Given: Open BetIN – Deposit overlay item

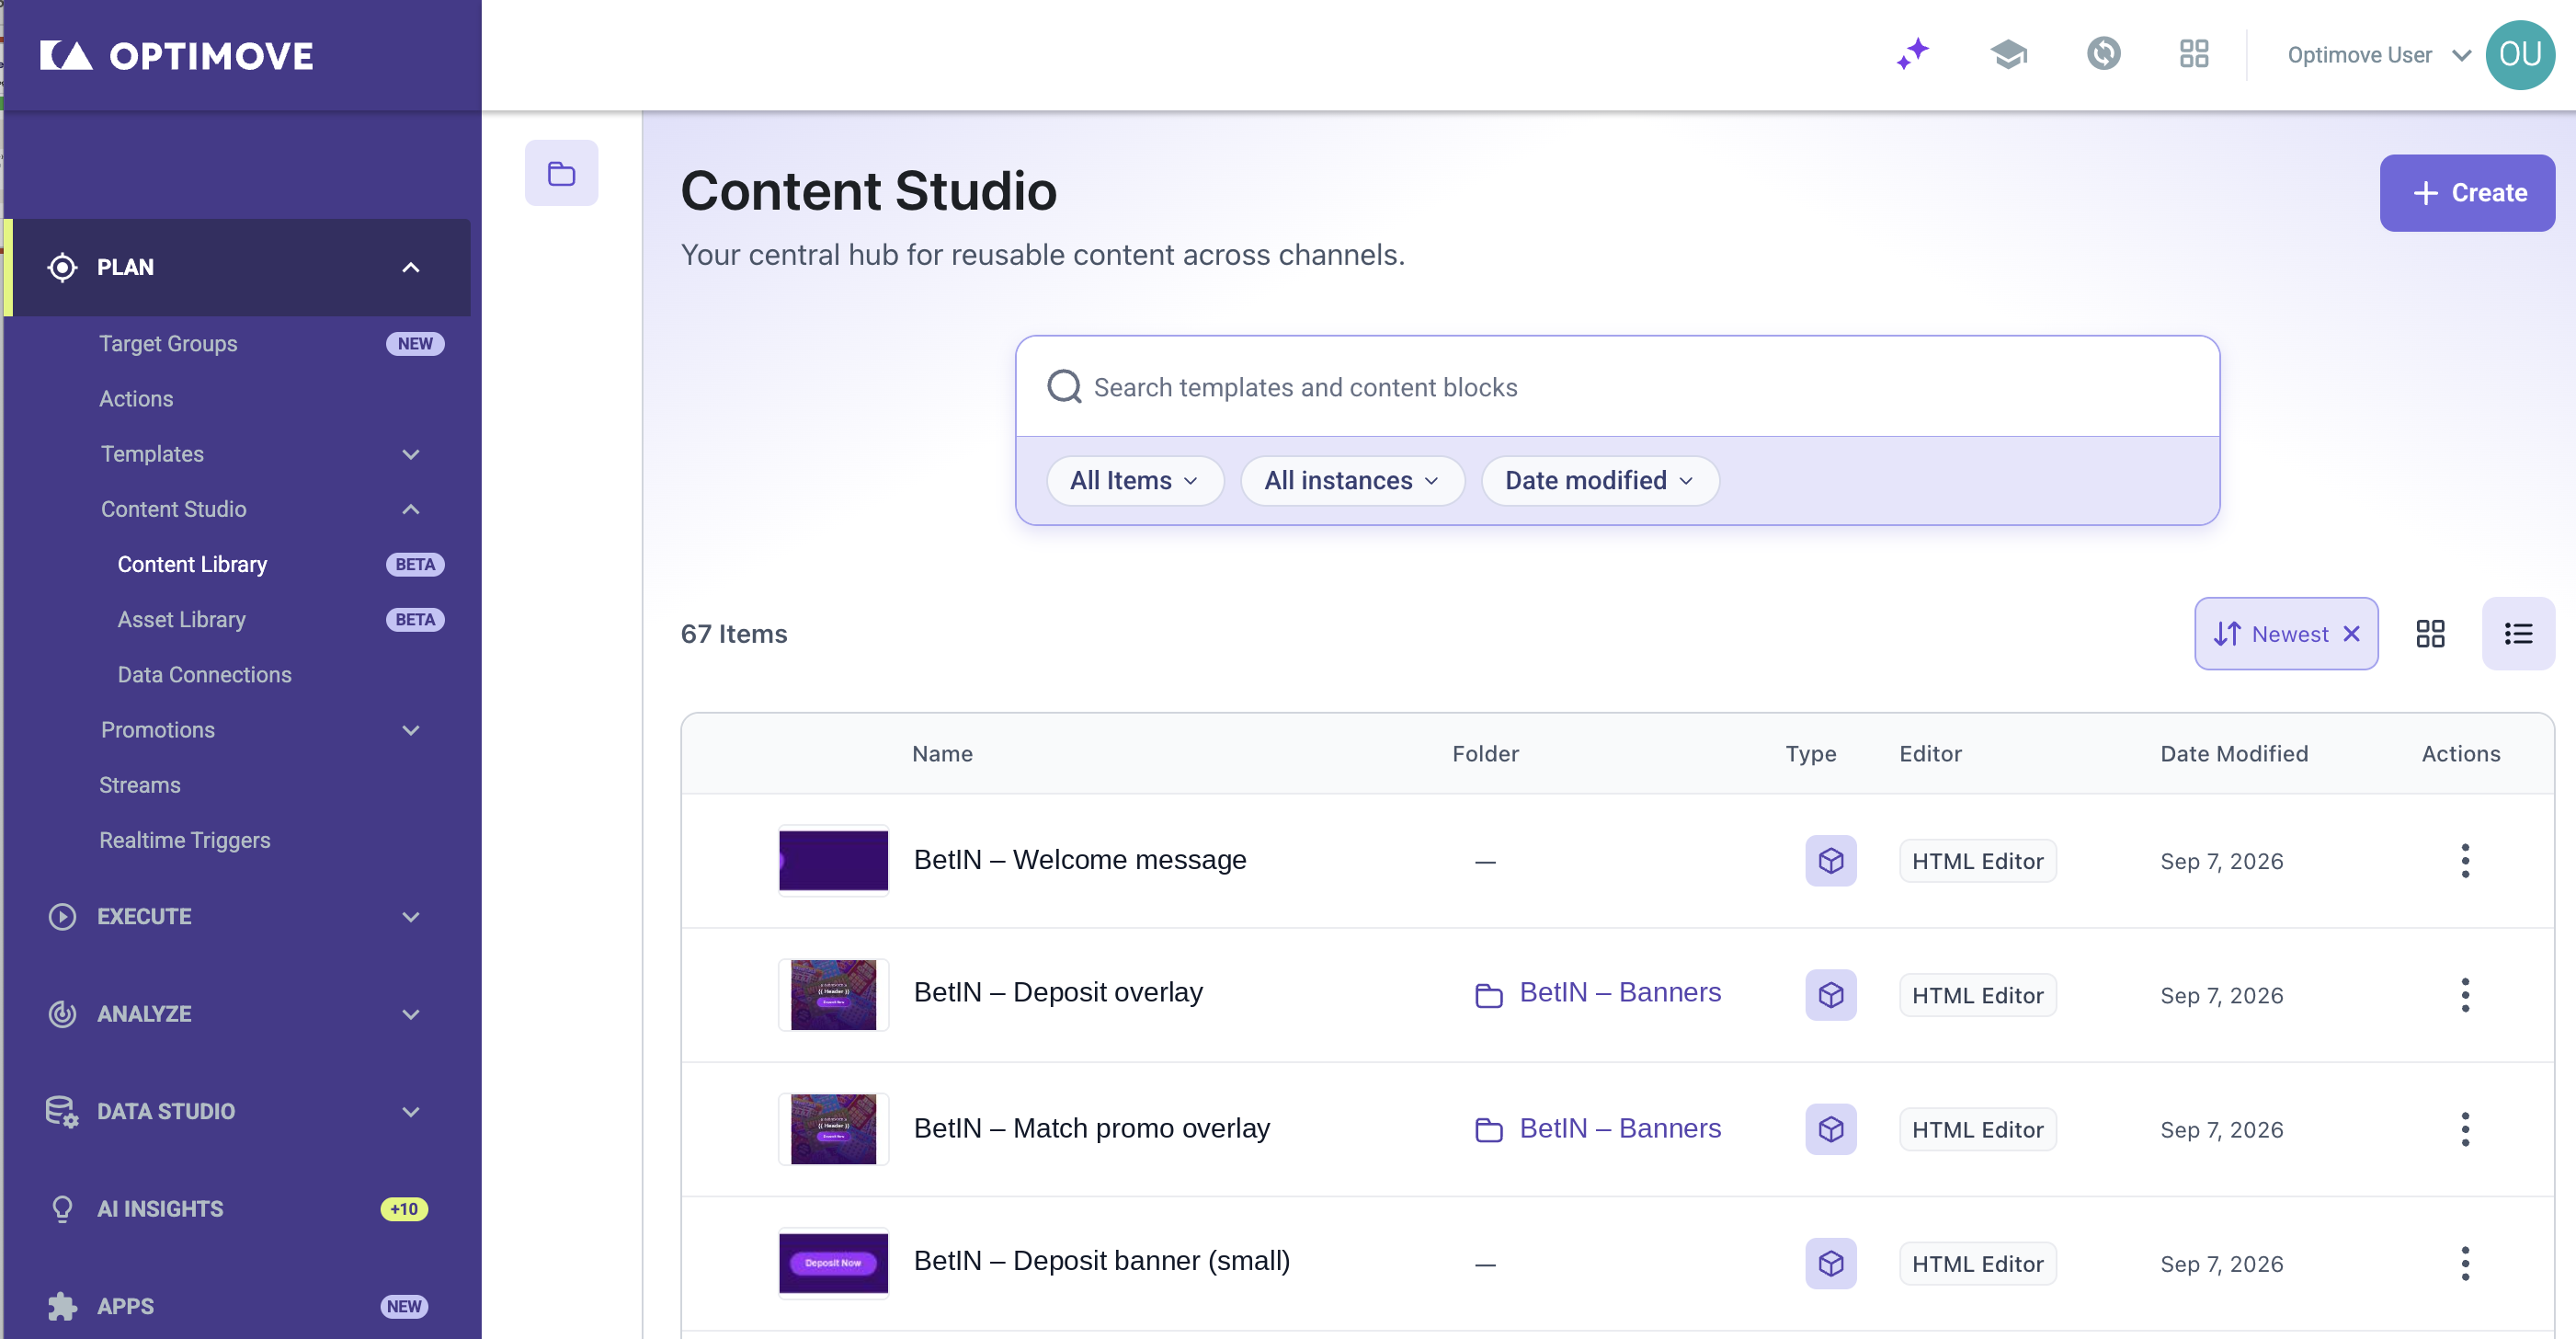Looking at the screenshot, I should tap(1057, 991).
